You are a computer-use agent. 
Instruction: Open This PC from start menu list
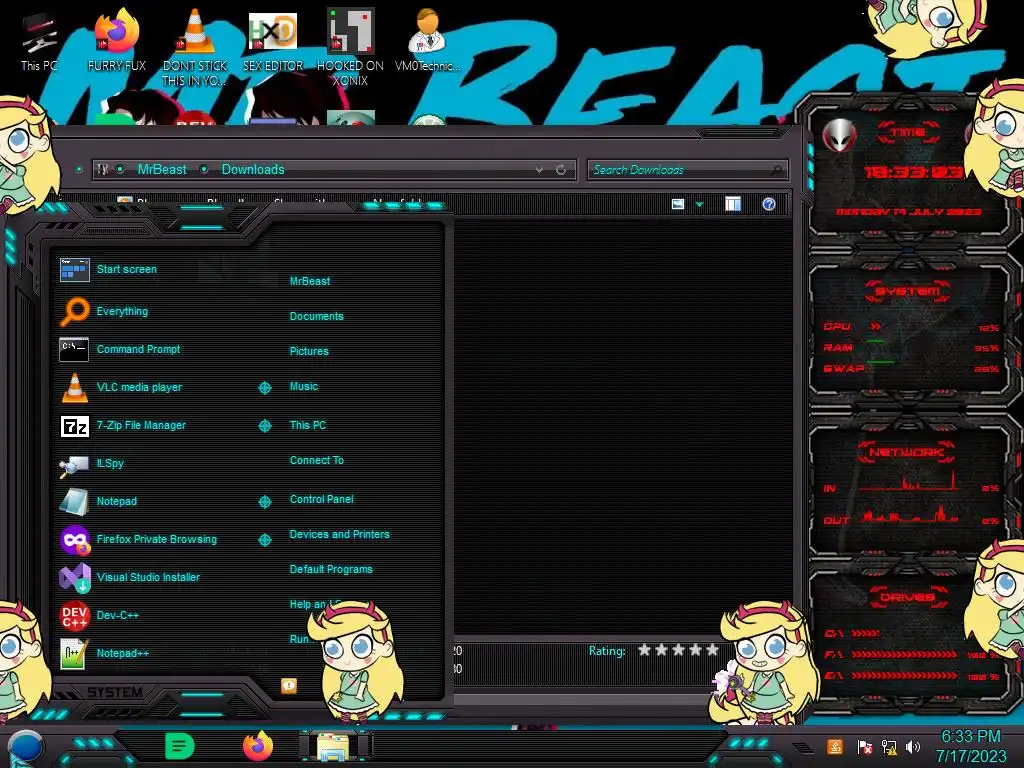coord(308,425)
